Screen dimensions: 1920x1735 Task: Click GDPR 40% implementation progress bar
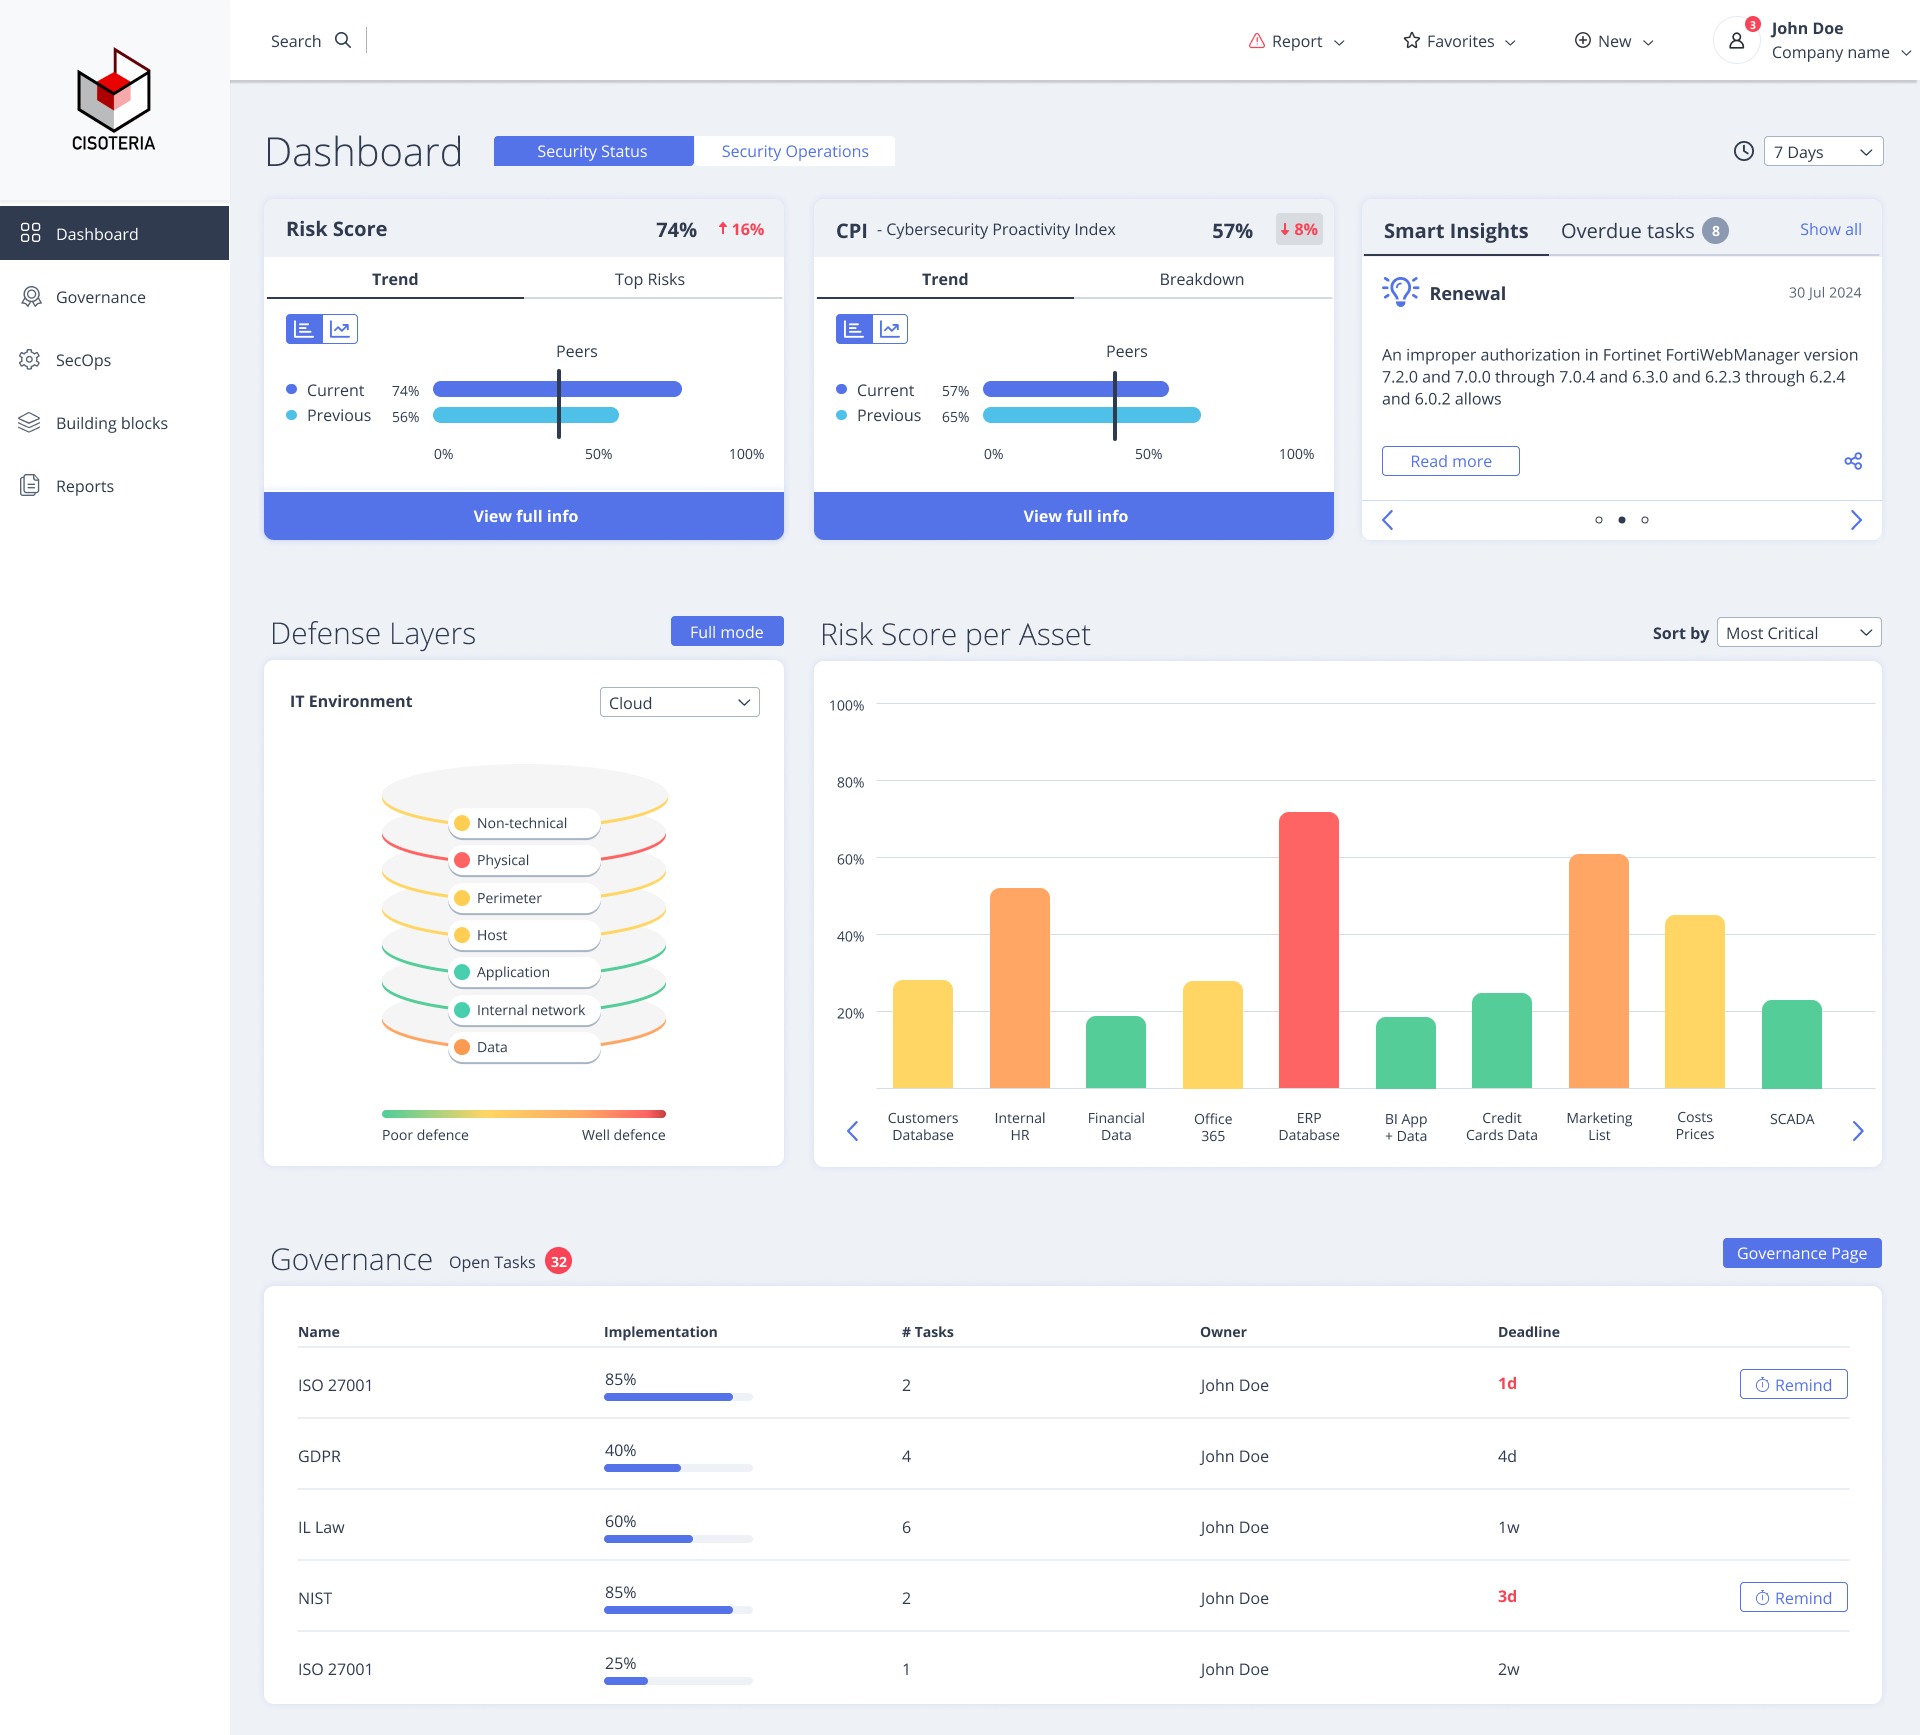pyautogui.click(x=678, y=1468)
